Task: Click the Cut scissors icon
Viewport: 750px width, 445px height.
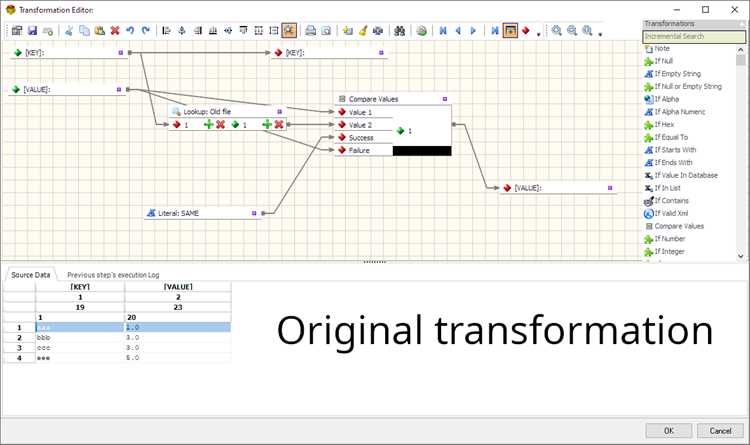Action: (x=69, y=31)
